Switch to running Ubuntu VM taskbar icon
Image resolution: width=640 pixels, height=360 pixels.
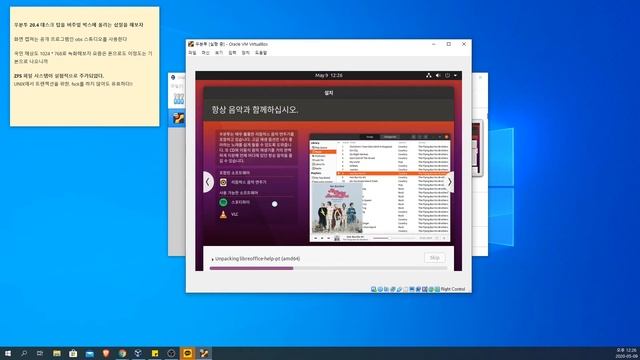coord(204,353)
